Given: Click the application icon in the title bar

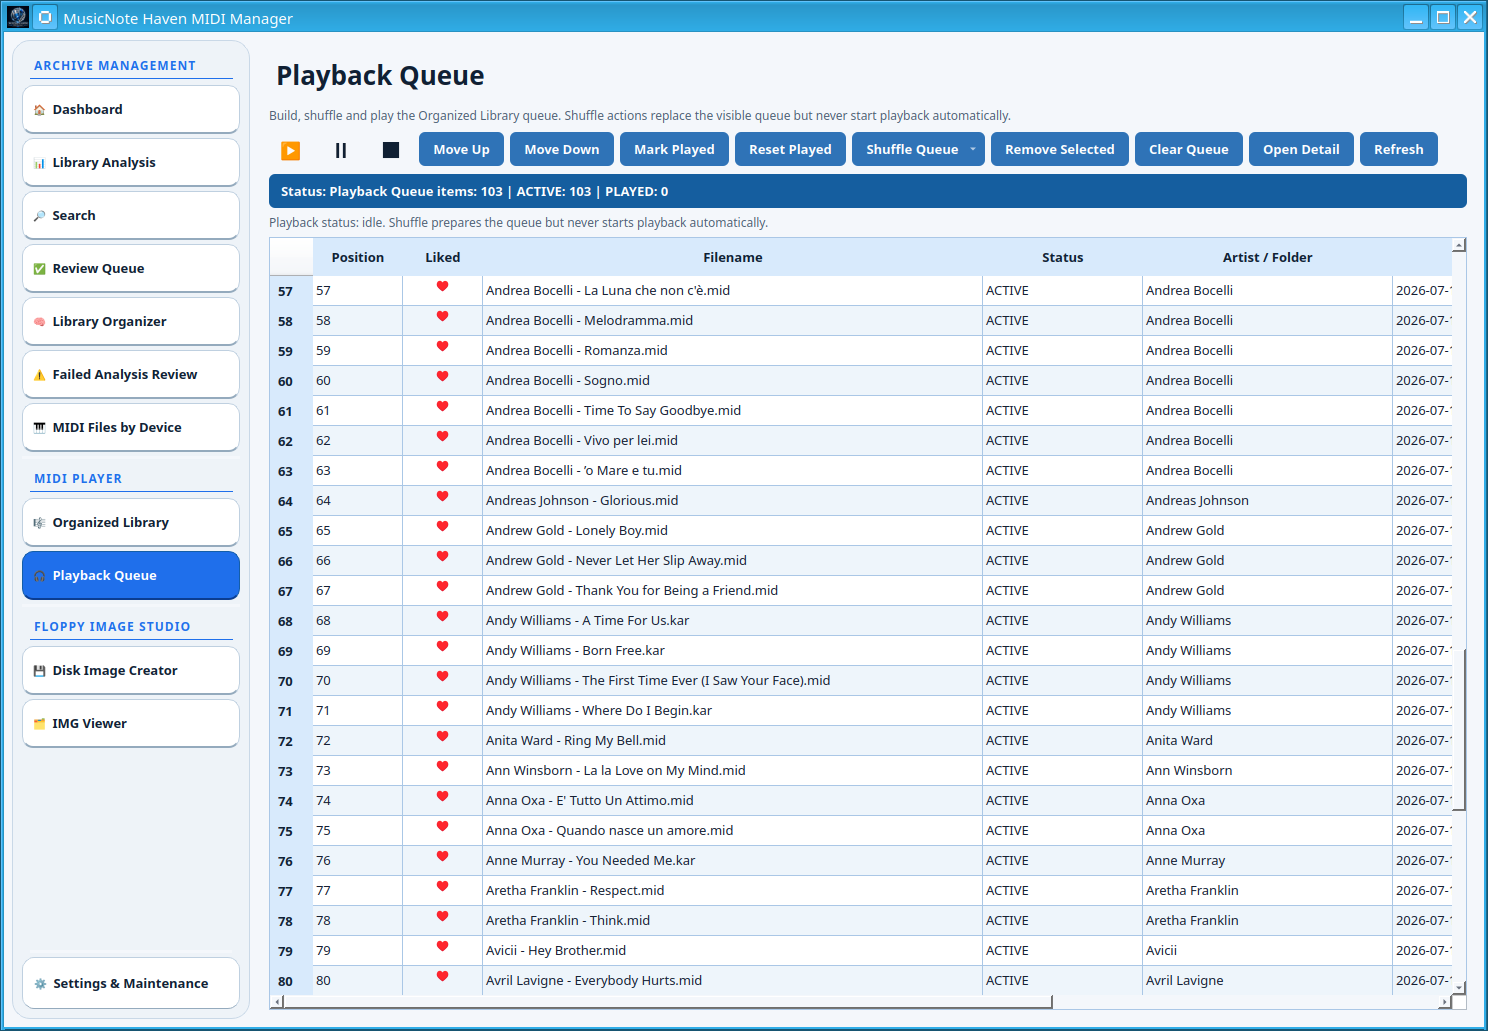Looking at the screenshot, I should (x=18, y=17).
